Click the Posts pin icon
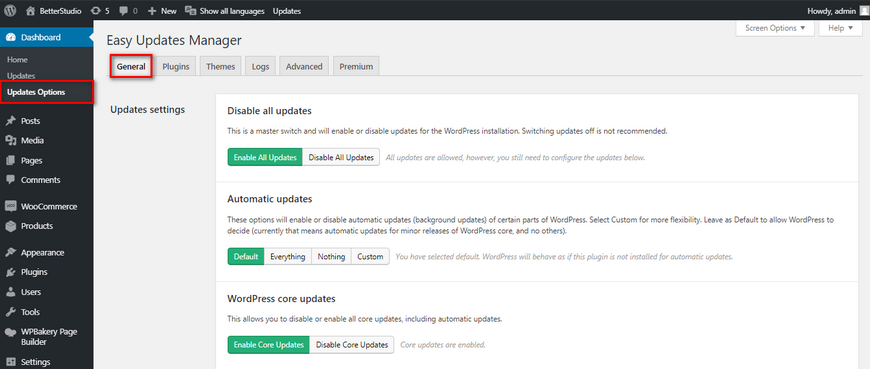This screenshot has height=369, width=870. click(x=11, y=121)
